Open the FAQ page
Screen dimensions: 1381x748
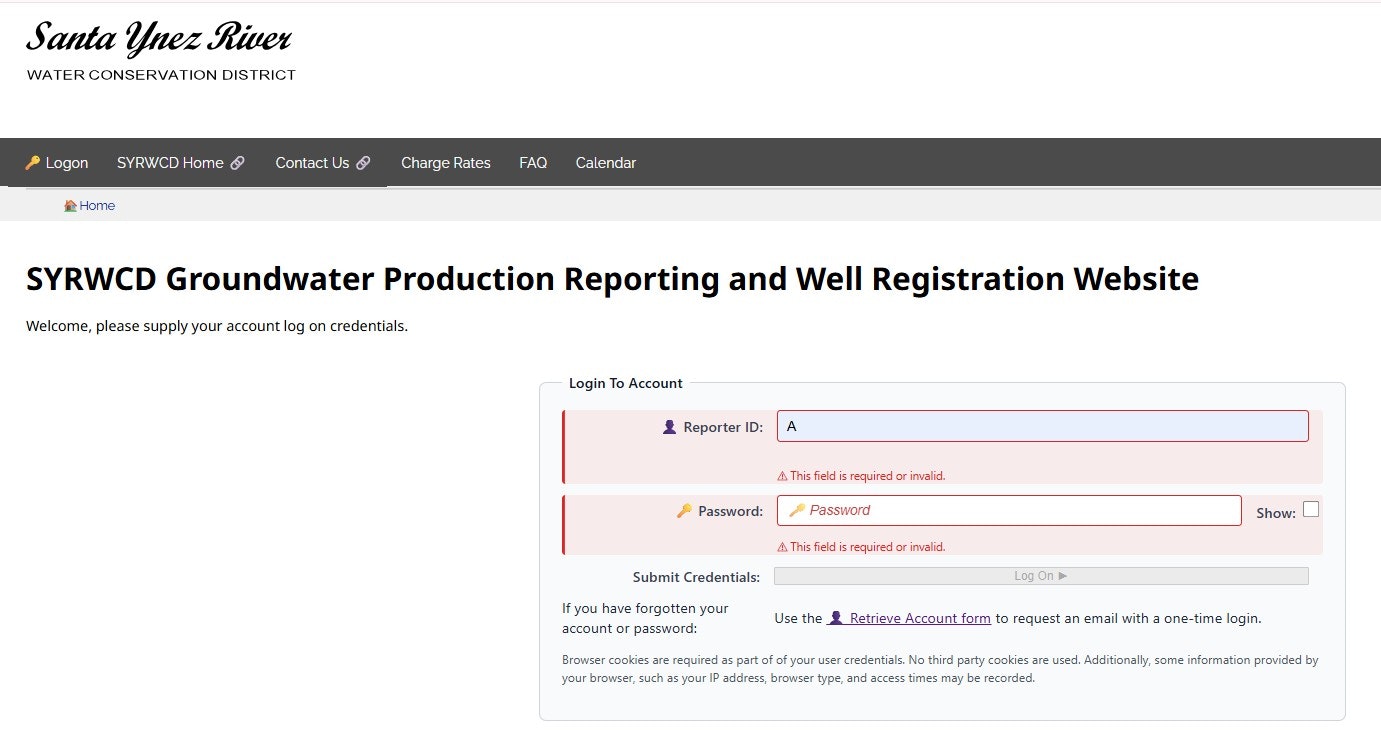point(533,163)
